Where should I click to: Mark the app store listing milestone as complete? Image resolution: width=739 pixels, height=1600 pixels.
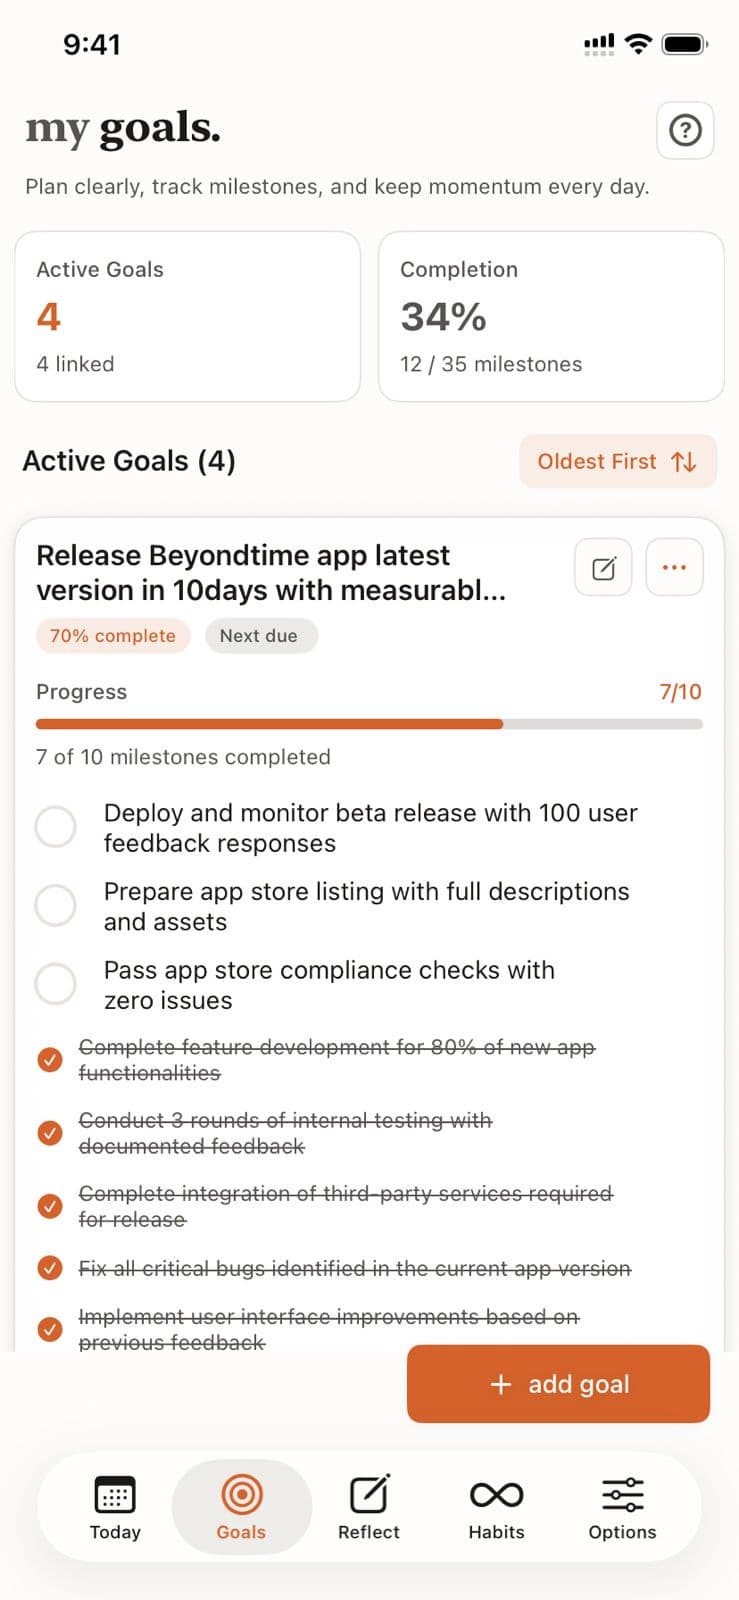tap(56, 905)
